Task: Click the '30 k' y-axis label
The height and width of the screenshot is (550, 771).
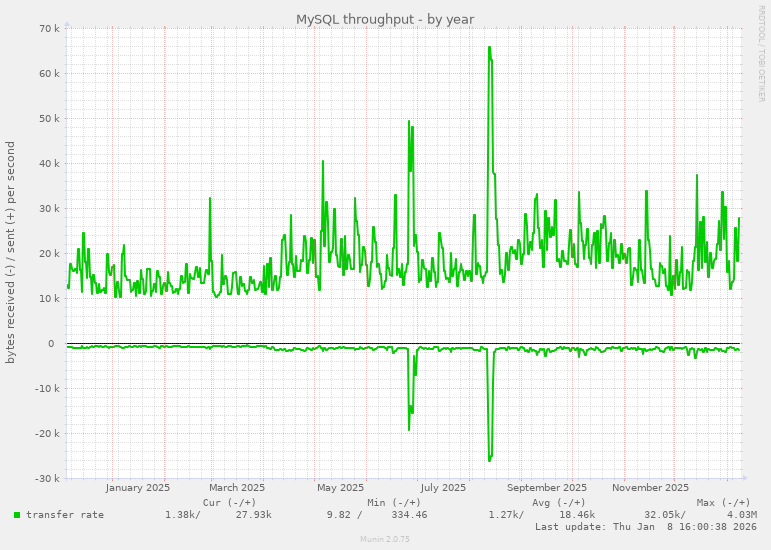Action: 50,208
